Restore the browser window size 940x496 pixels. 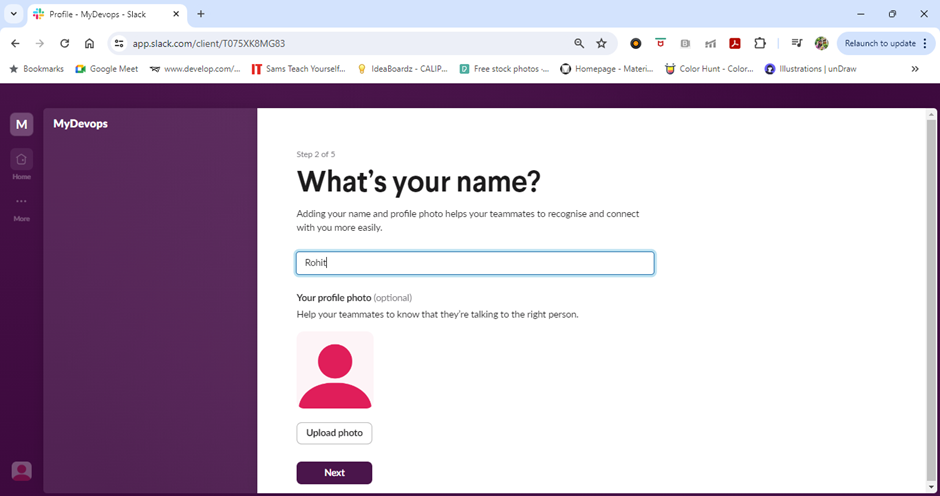coord(892,14)
